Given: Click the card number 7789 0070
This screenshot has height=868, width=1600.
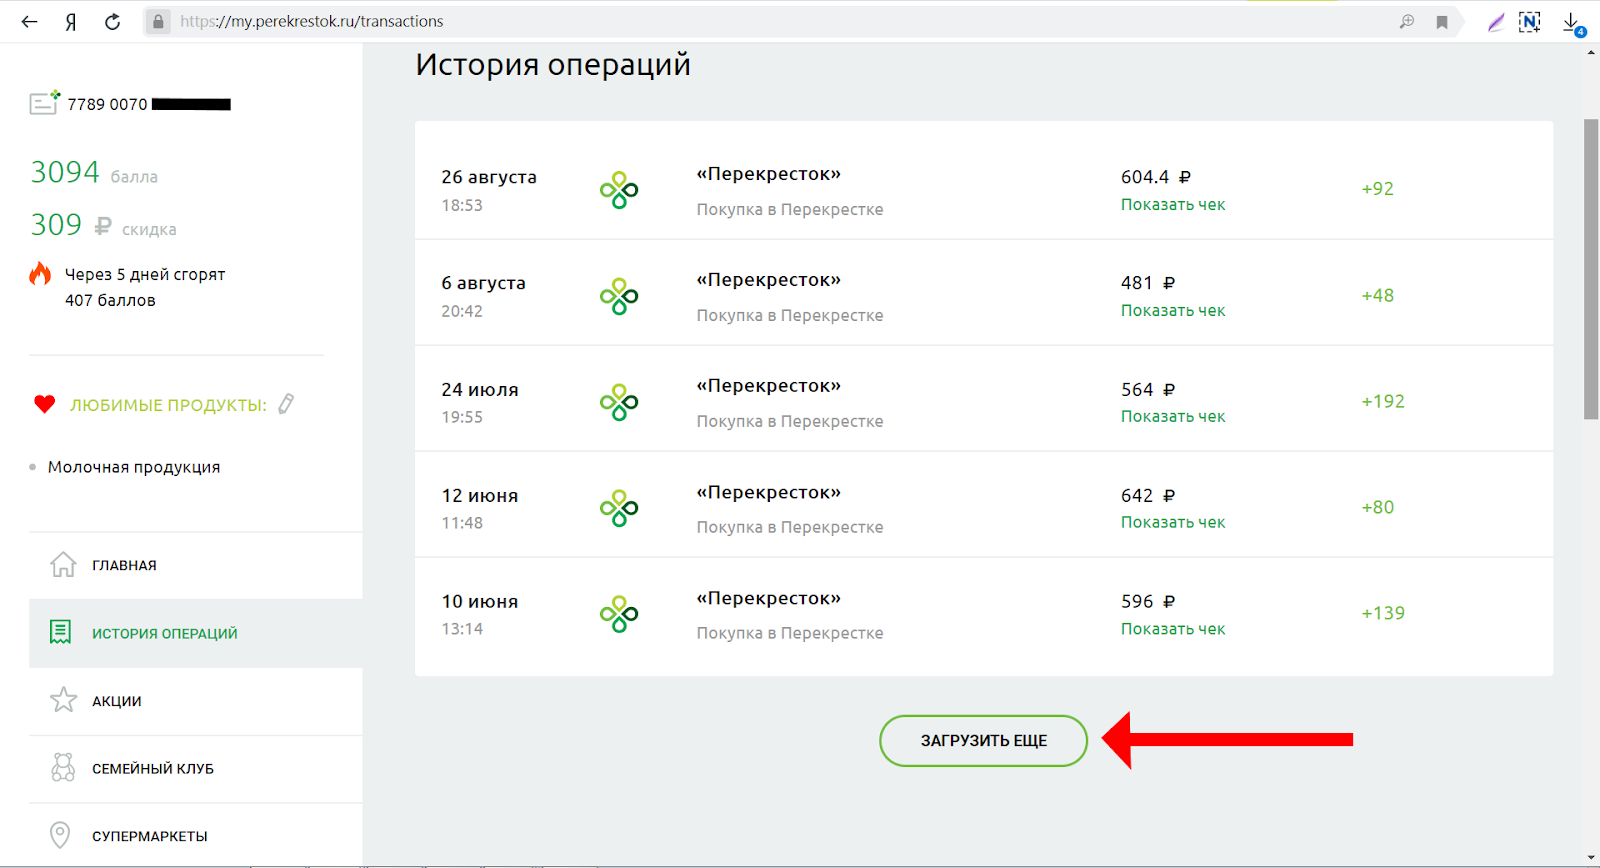Looking at the screenshot, I should tap(107, 104).
